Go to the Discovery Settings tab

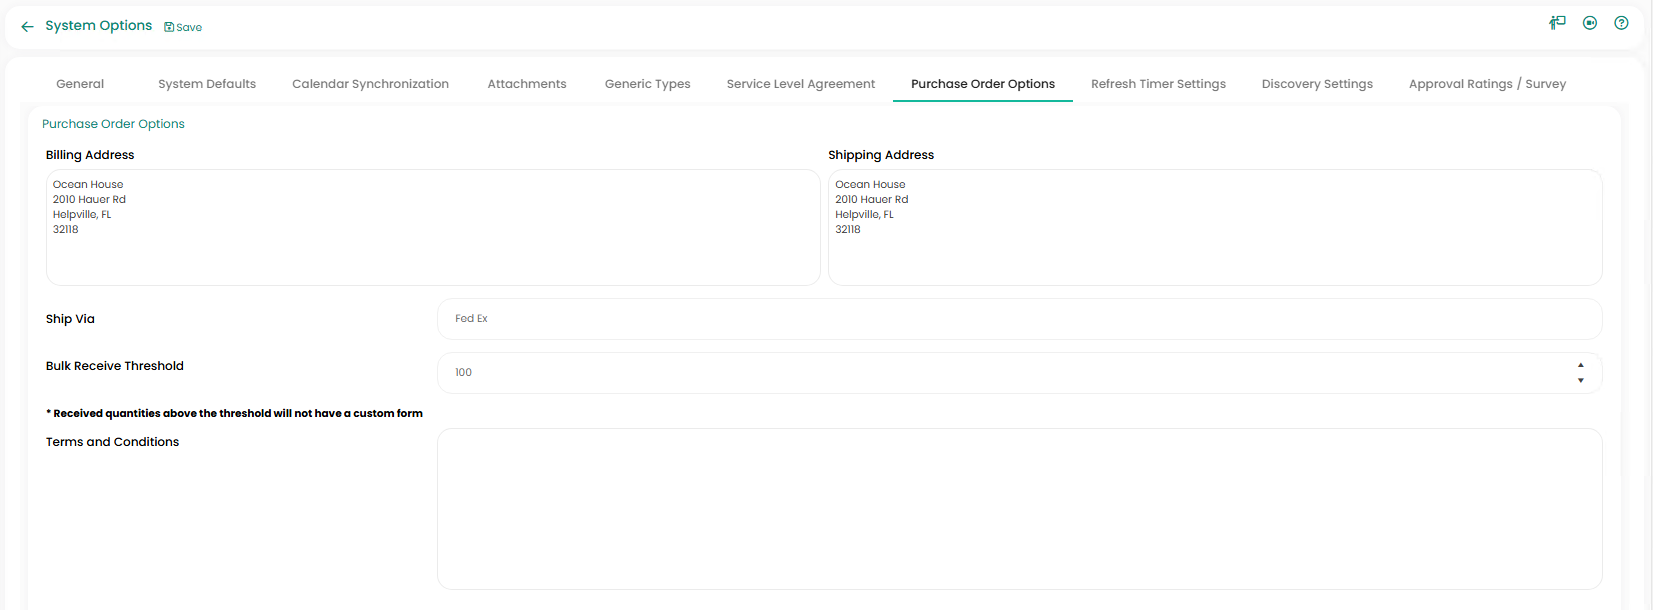[1317, 84]
